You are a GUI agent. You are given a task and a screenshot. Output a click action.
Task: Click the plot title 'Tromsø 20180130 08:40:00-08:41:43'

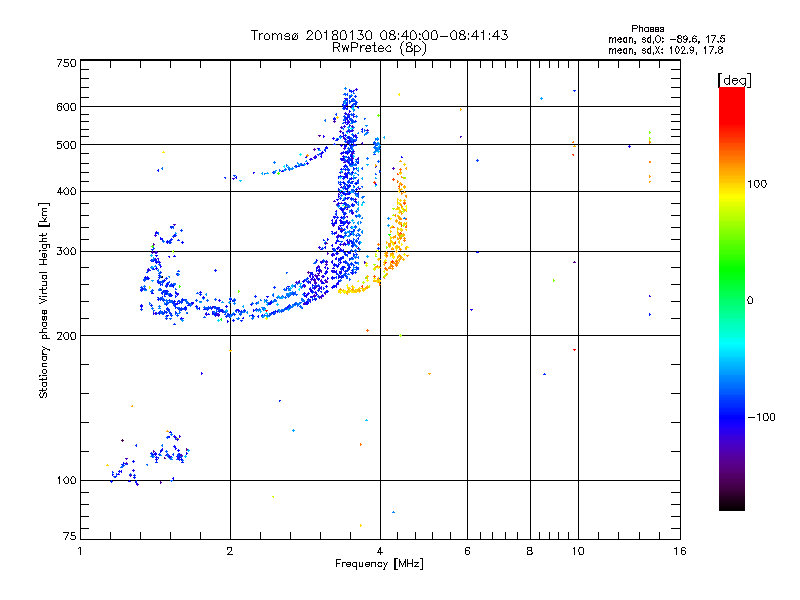tap(379, 35)
